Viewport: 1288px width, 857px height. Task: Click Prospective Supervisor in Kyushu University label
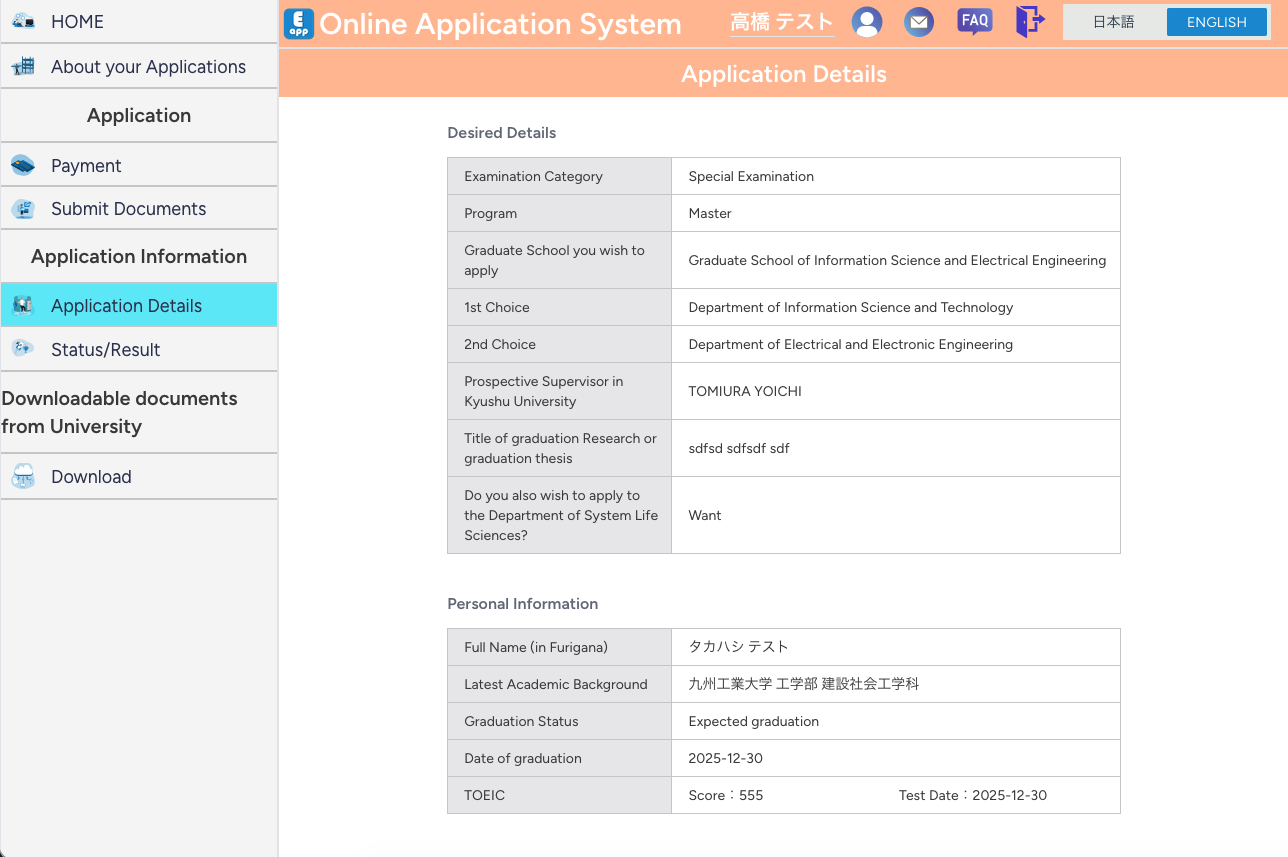tap(544, 391)
